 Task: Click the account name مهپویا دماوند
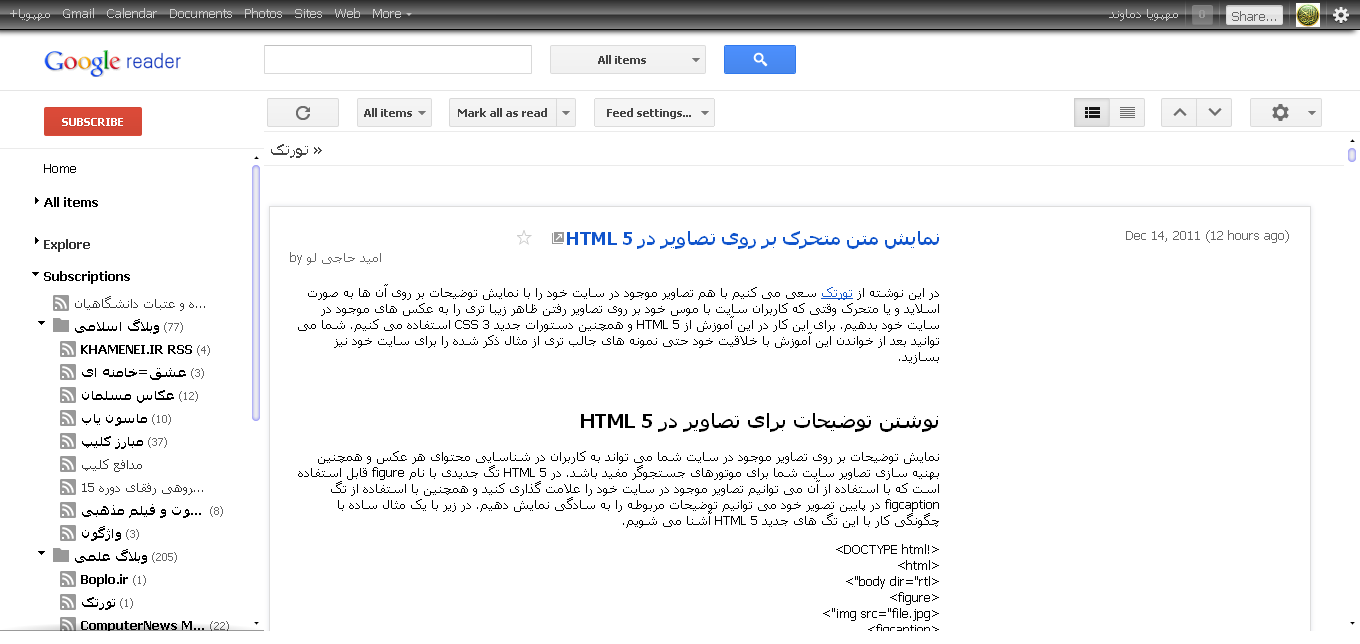tap(1144, 15)
